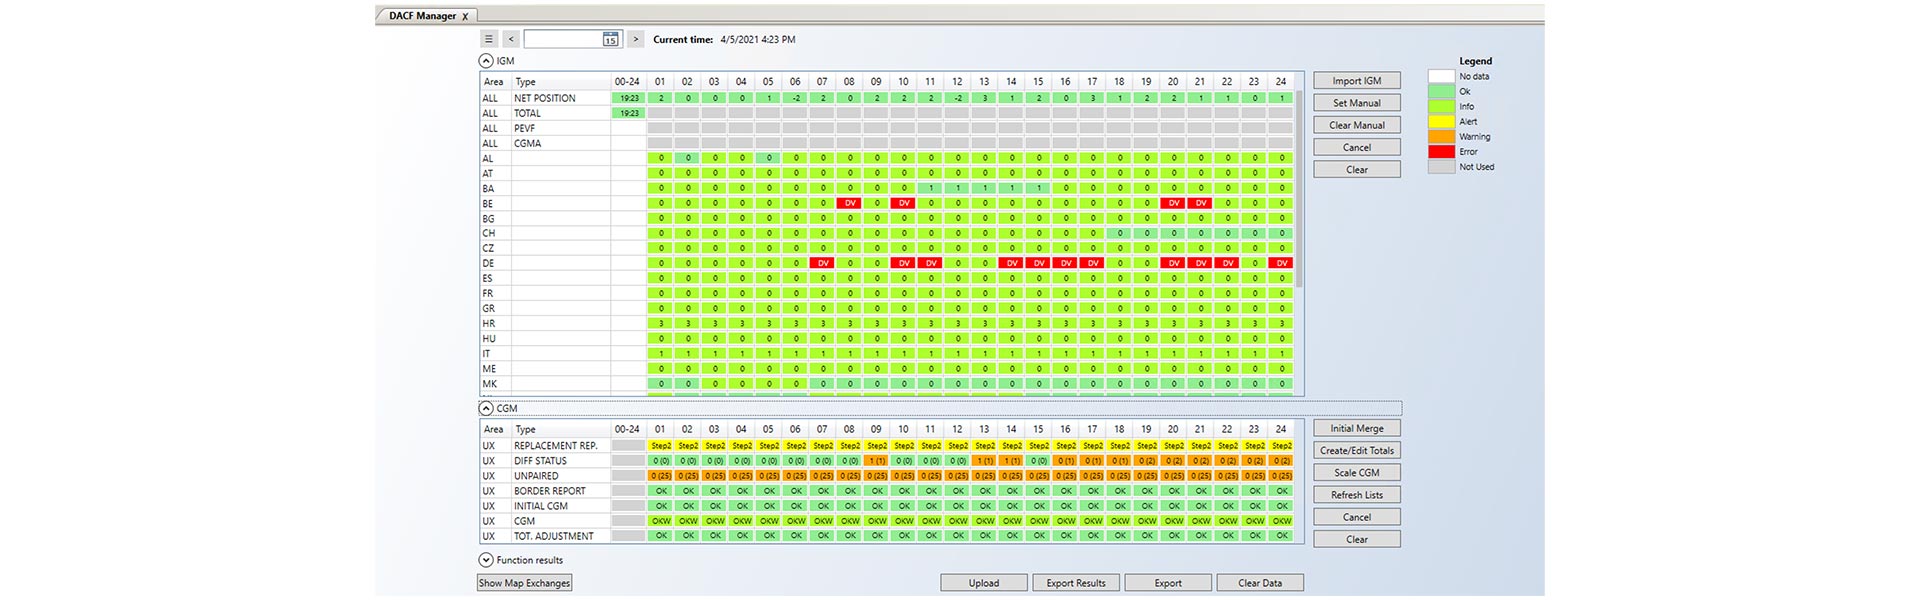Select the HR area row label
1920x600 pixels.
click(489, 323)
